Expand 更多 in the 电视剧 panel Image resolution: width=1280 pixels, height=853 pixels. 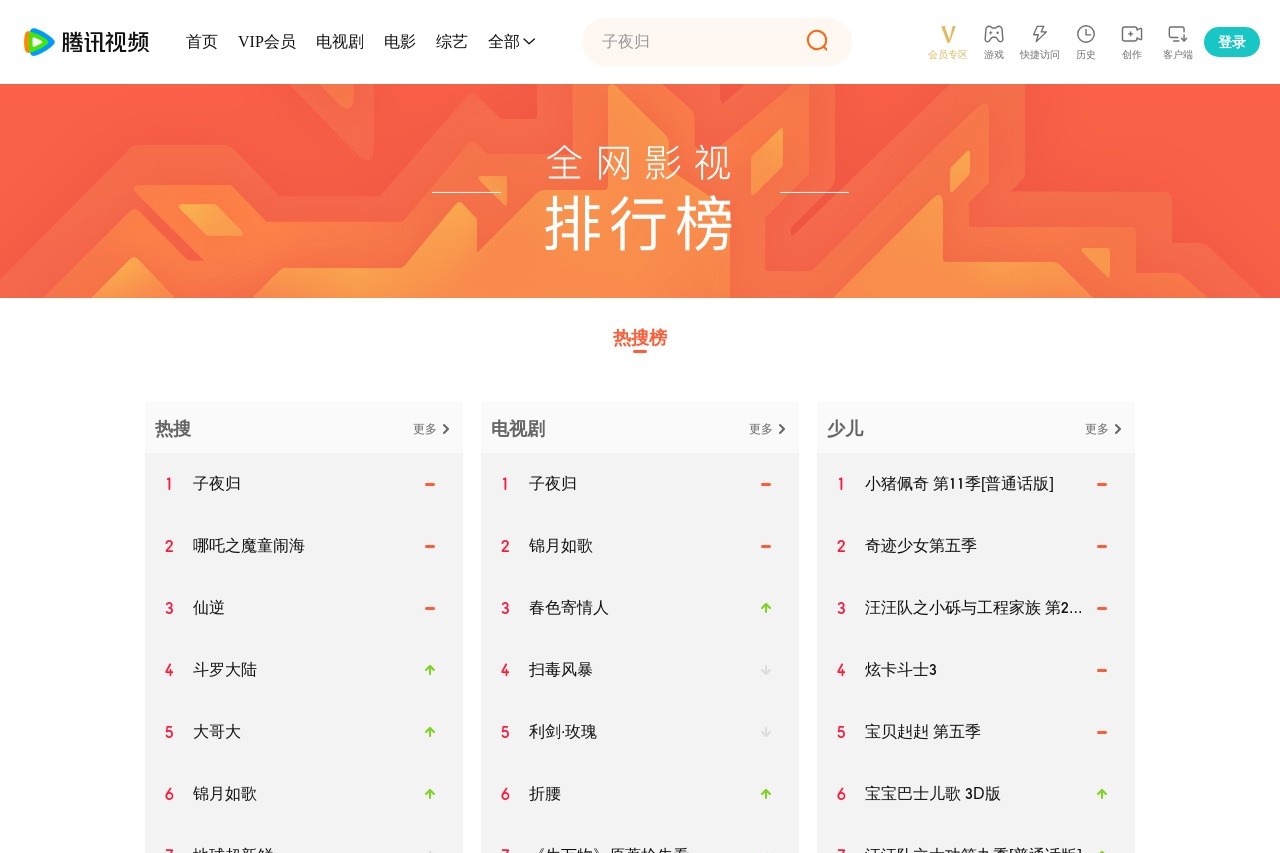pos(767,429)
